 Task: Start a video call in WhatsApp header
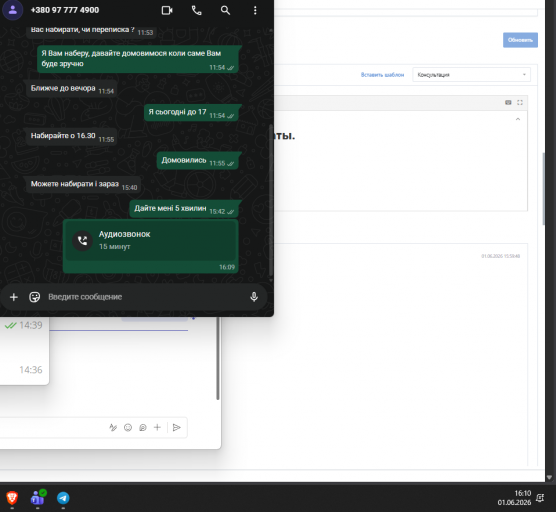[167, 10]
